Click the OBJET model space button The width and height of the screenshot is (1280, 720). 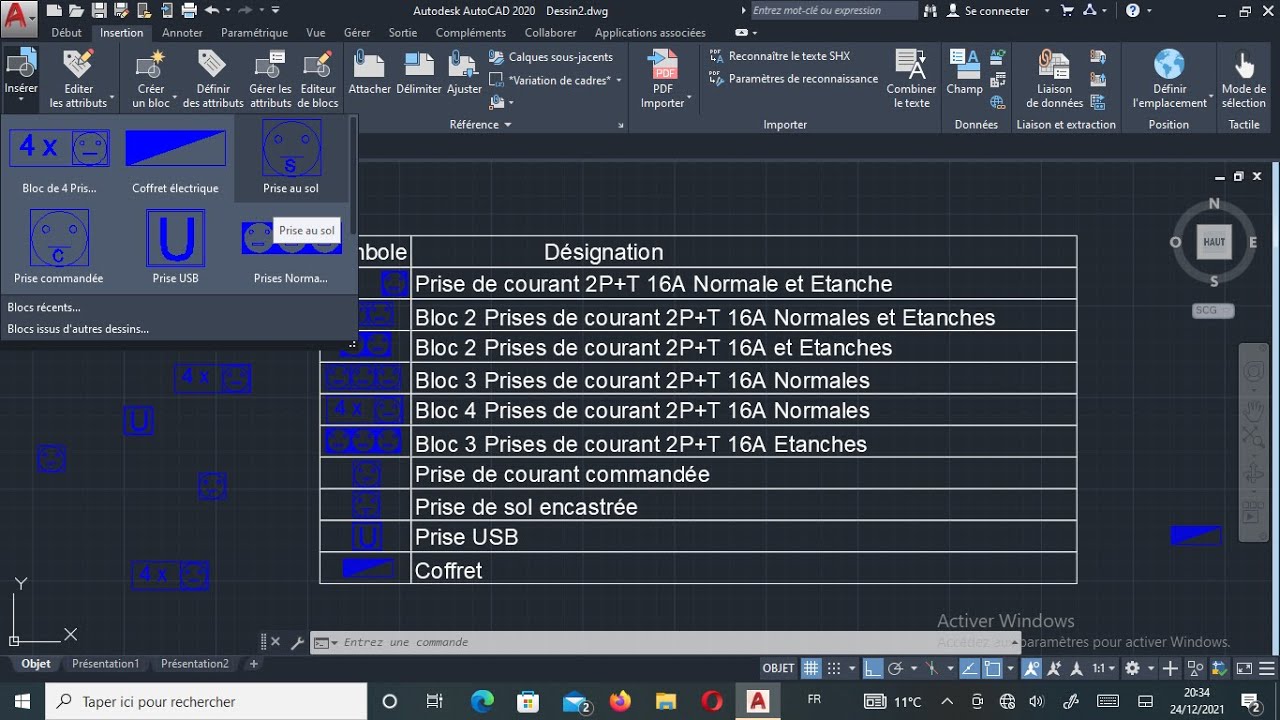coord(779,668)
